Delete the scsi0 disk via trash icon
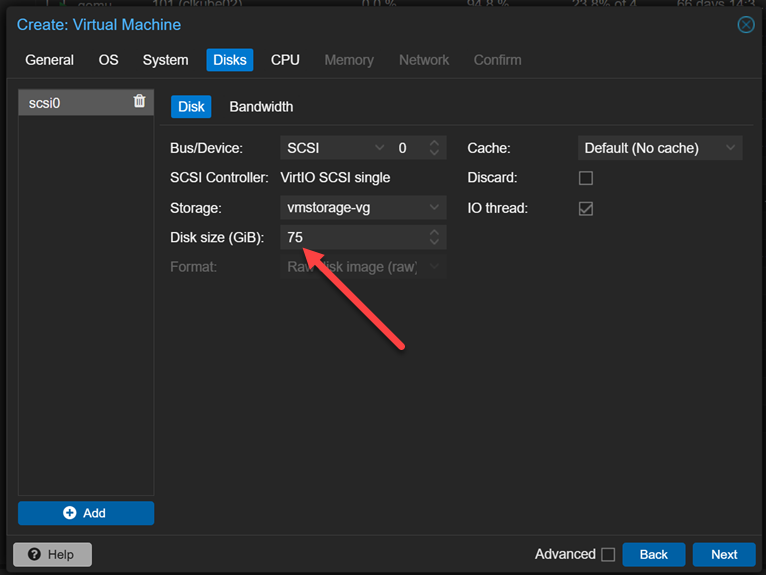The image size is (766, 575). (139, 101)
